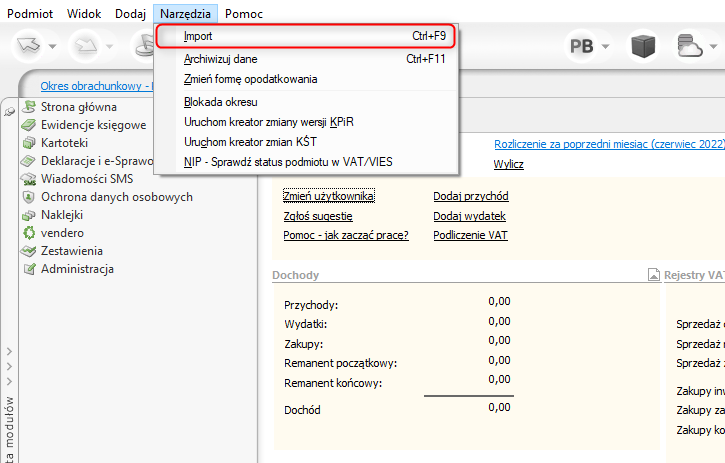725x463 pixels.
Task: Click the Ewidencje księgowe book icon
Action: (31, 125)
